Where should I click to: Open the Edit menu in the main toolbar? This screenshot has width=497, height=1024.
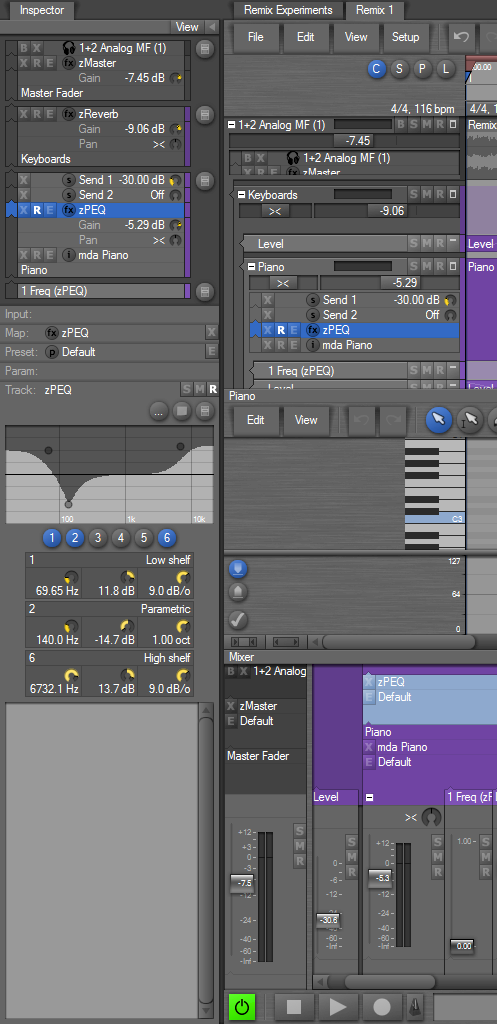306,37
